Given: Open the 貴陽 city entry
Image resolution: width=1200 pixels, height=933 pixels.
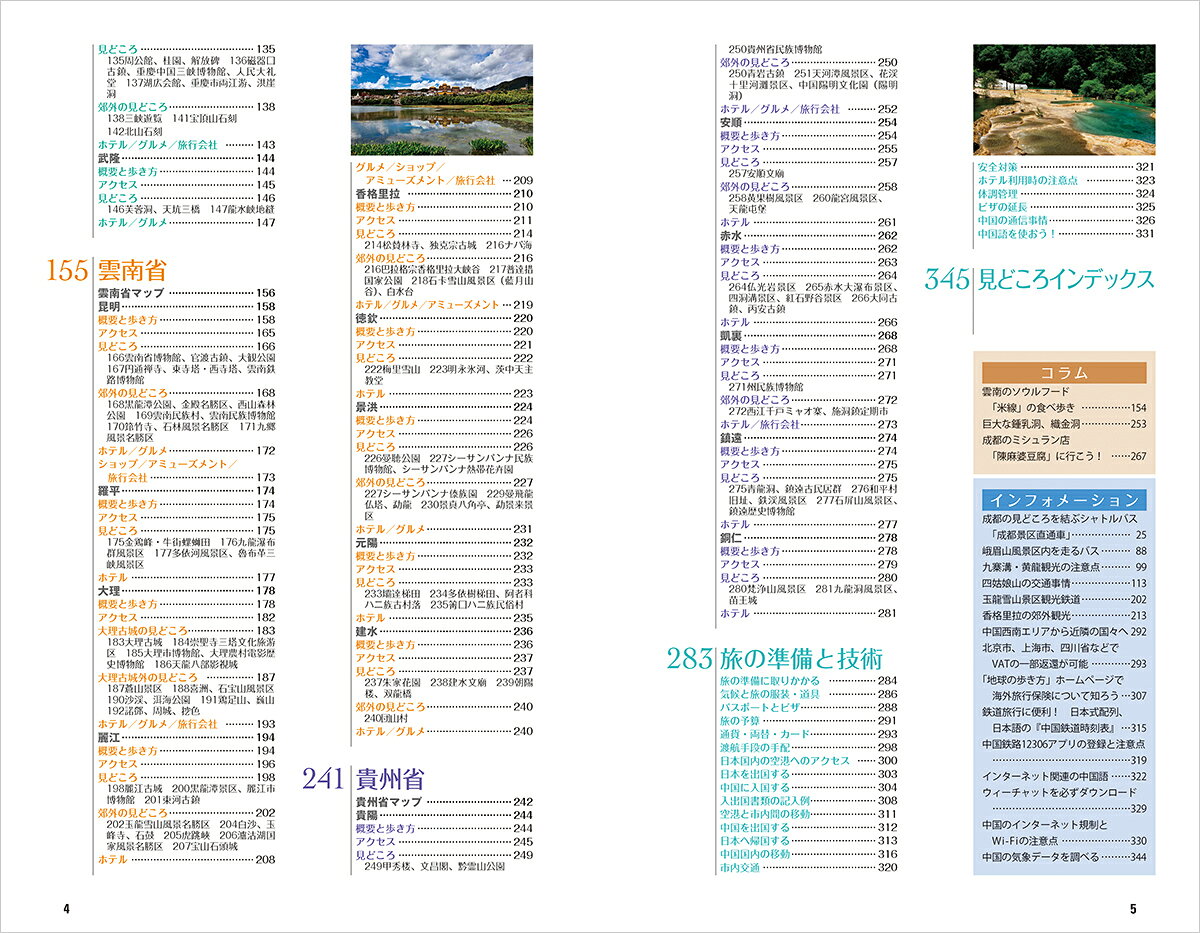Looking at the screenshot, I should (444, 815).
